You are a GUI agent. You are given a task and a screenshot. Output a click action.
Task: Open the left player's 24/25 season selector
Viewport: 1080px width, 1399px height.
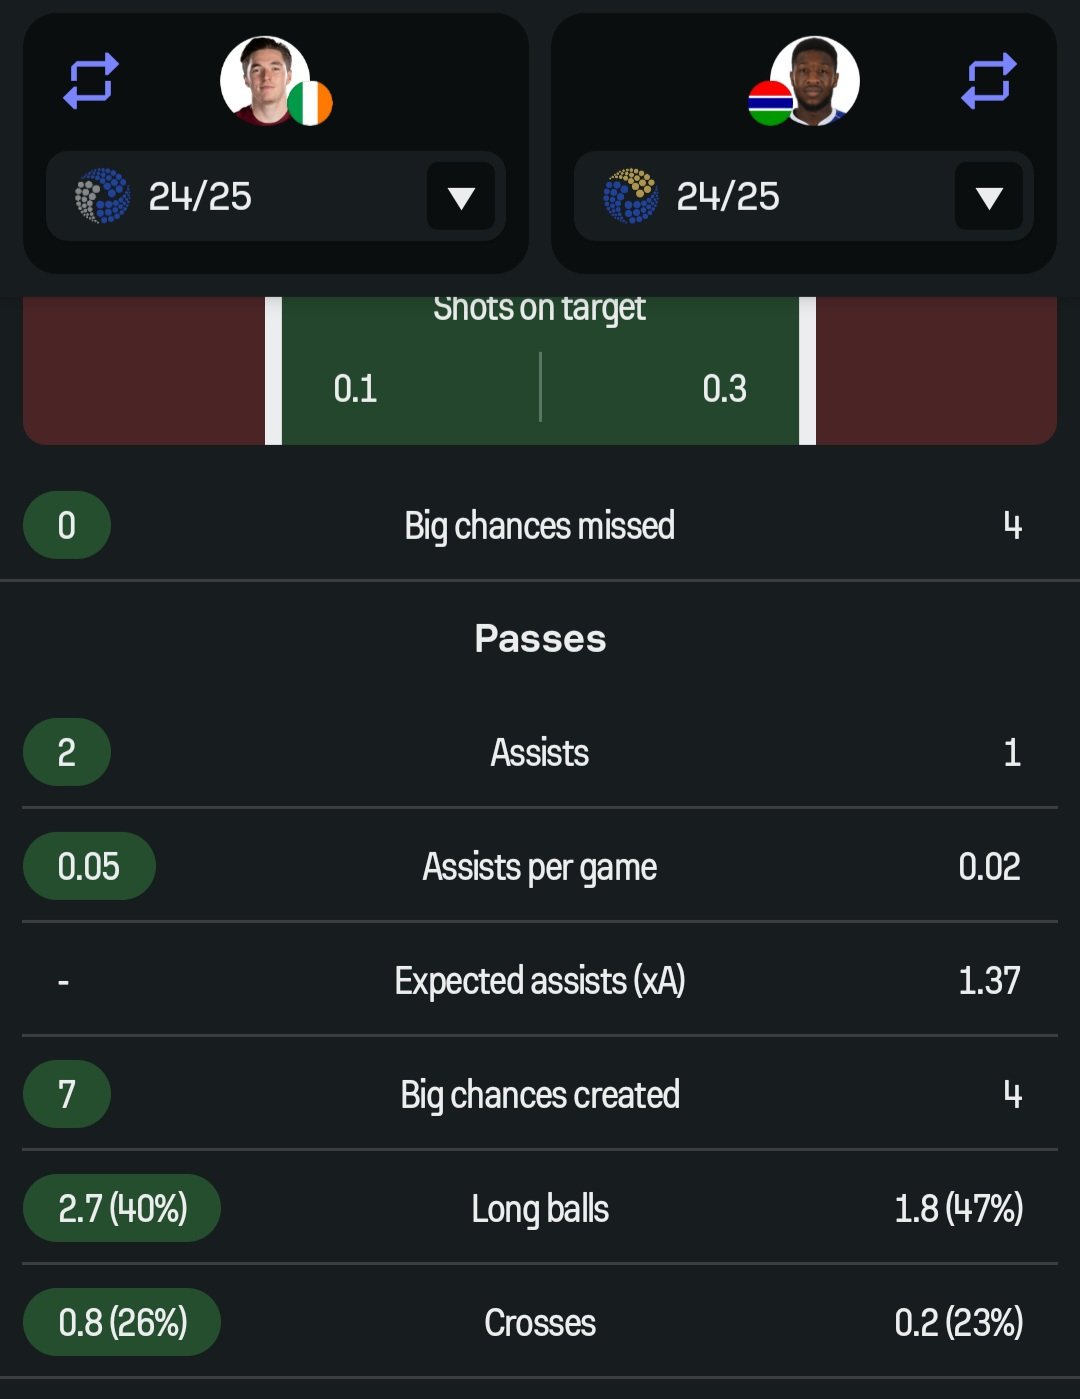(x=276, y=196)
